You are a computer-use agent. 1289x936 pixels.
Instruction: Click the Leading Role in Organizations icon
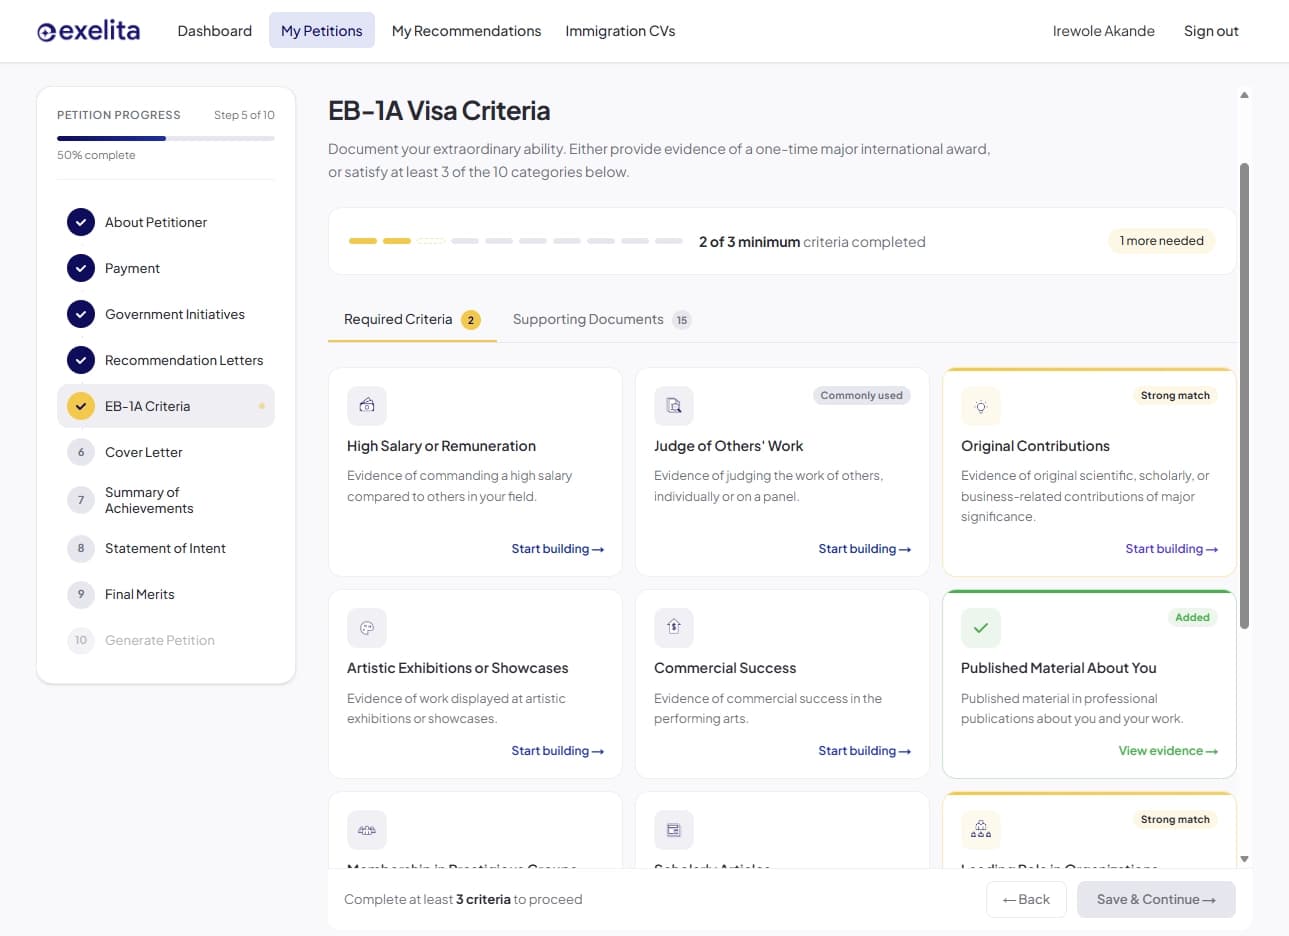pos(980,829)
